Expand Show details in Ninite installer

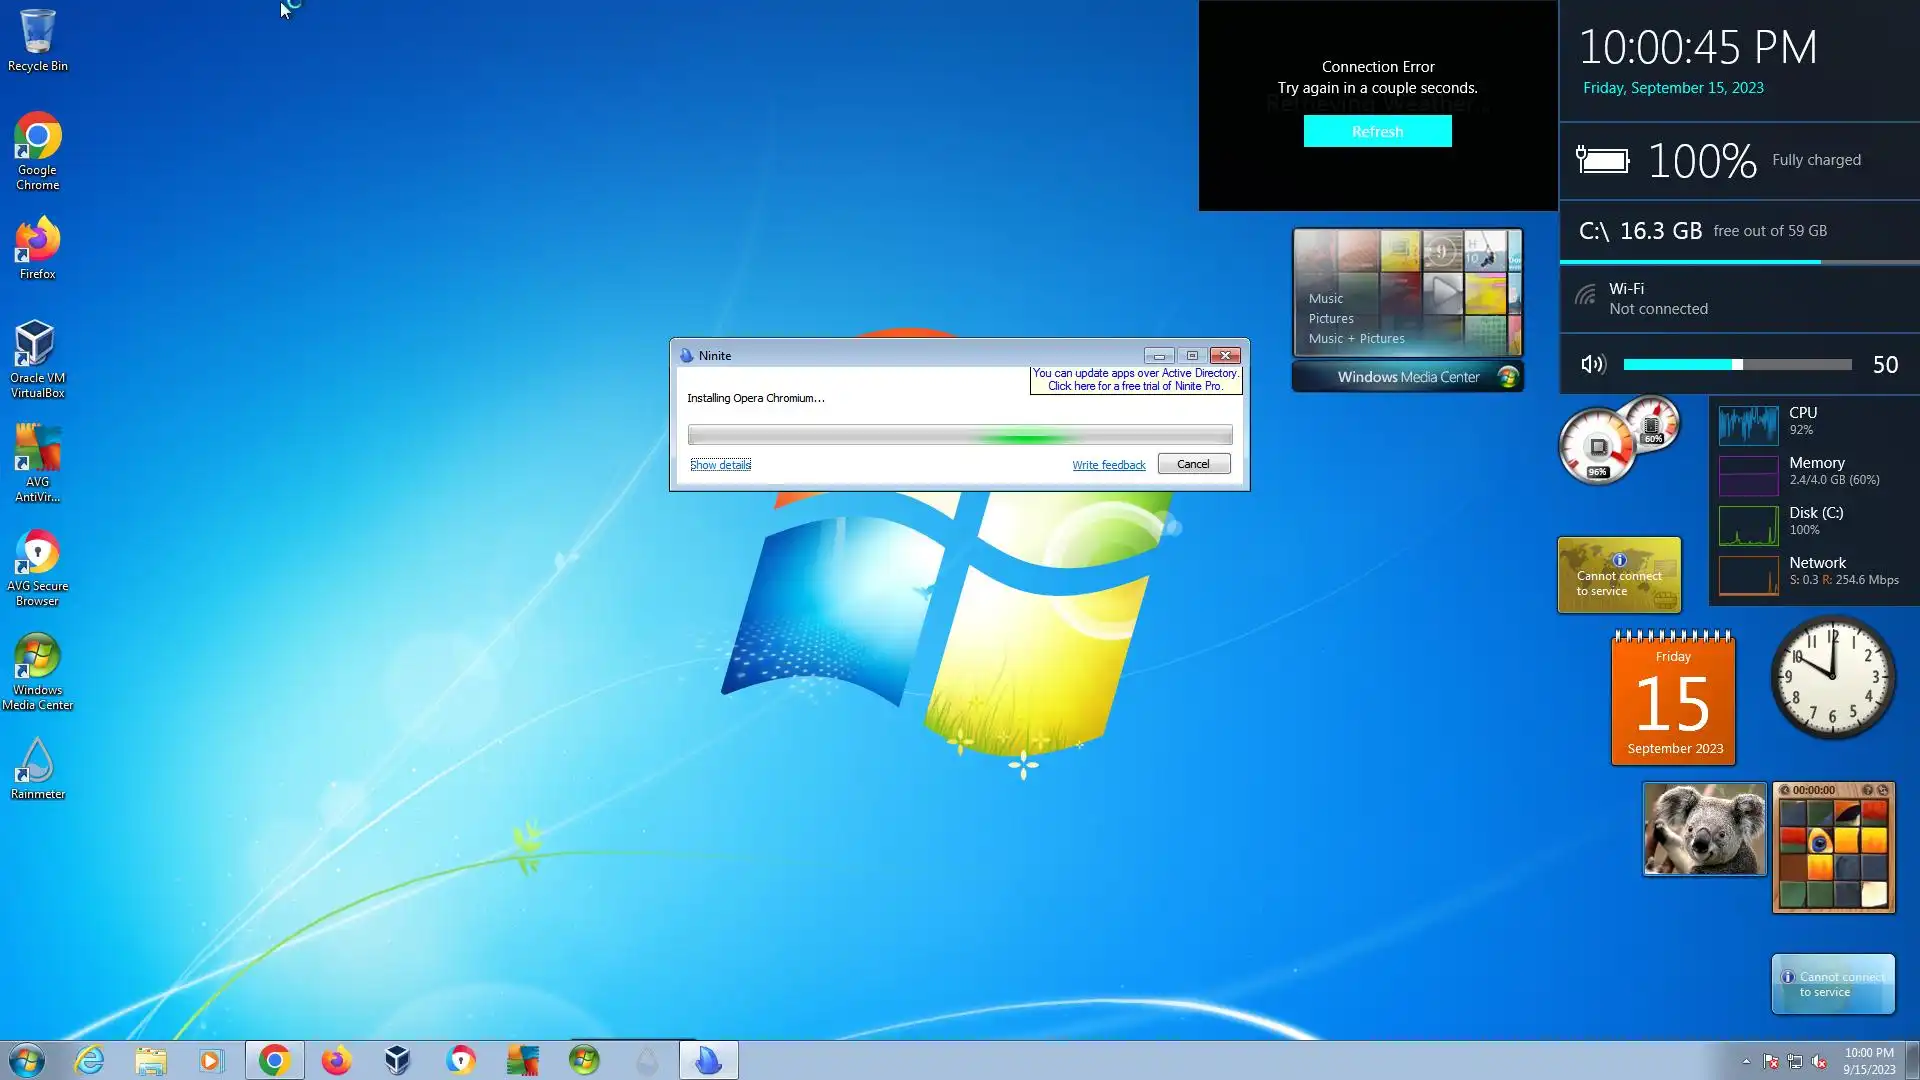(720, 465)
